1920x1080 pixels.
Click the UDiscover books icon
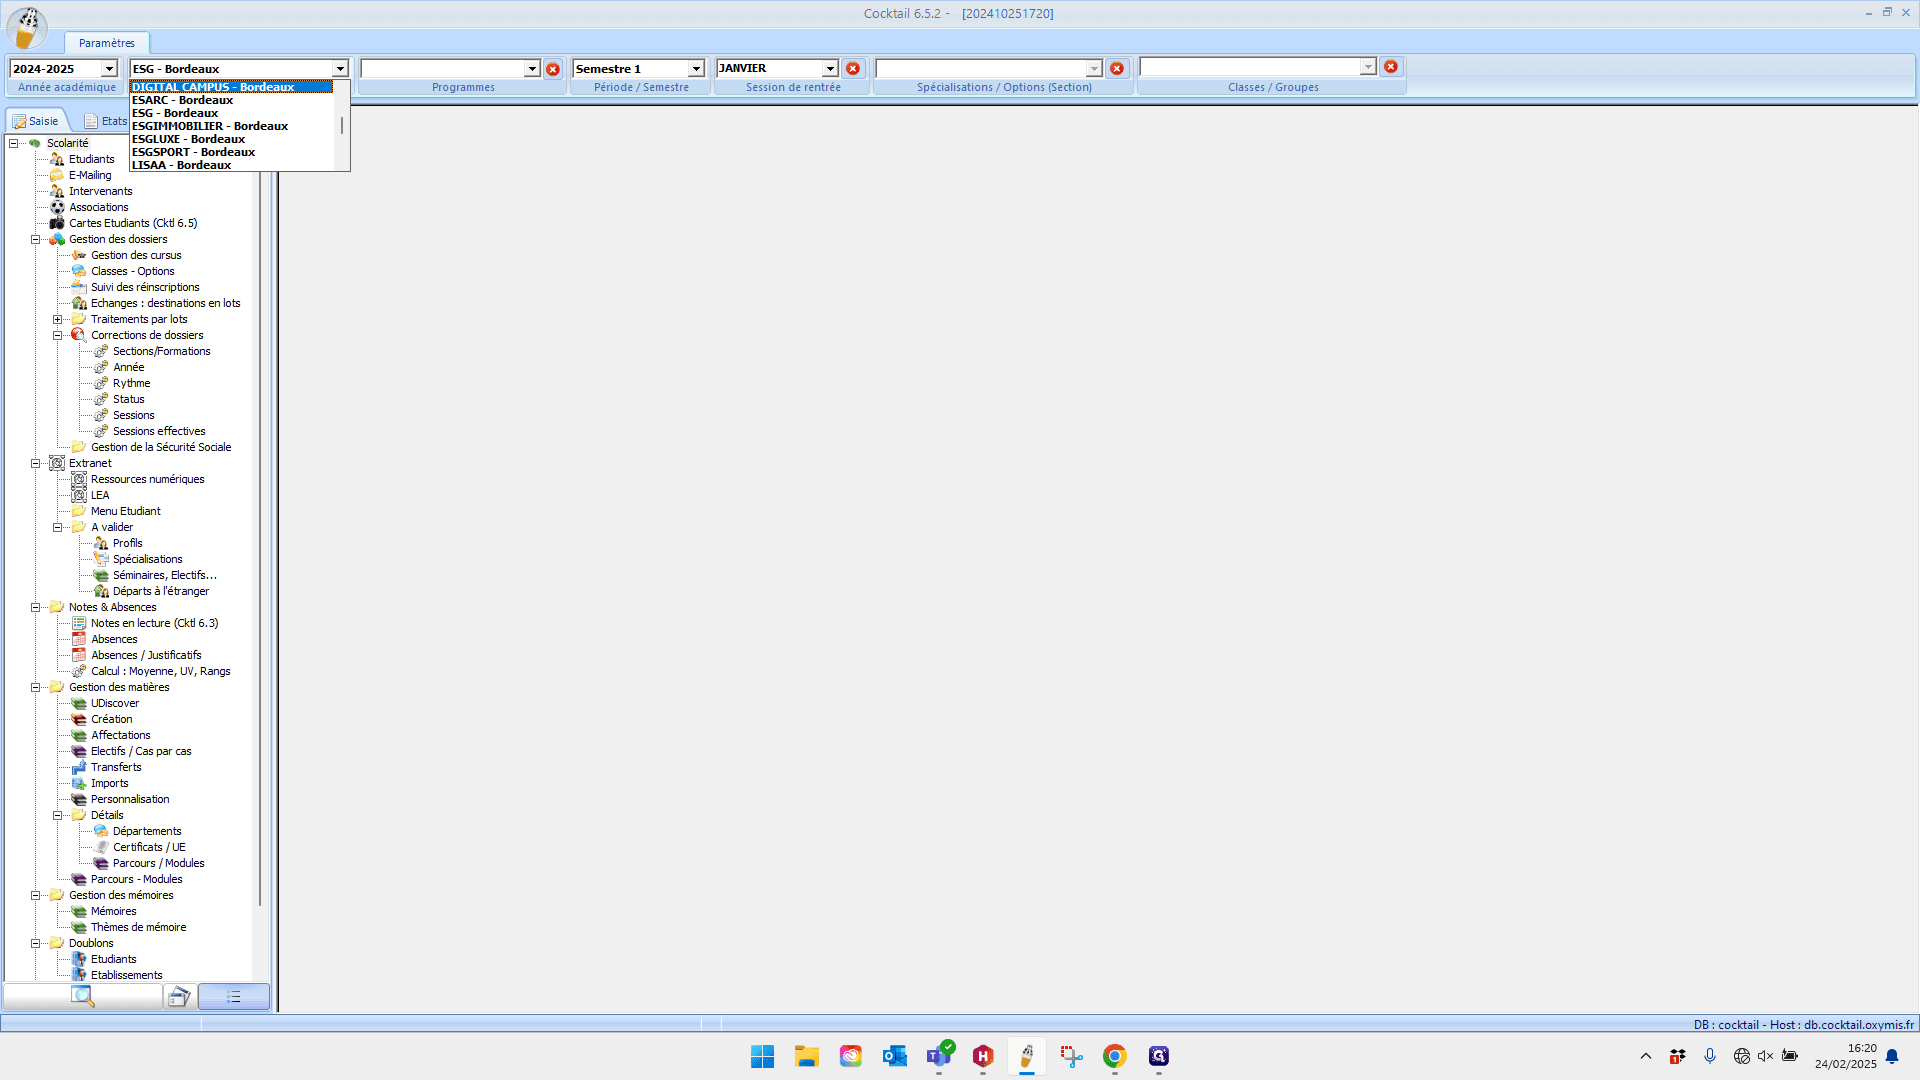79,703
